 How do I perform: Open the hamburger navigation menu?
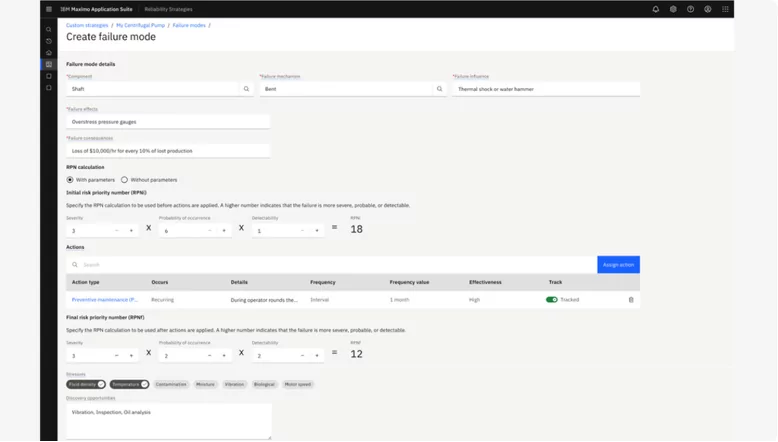click(49, 9)
